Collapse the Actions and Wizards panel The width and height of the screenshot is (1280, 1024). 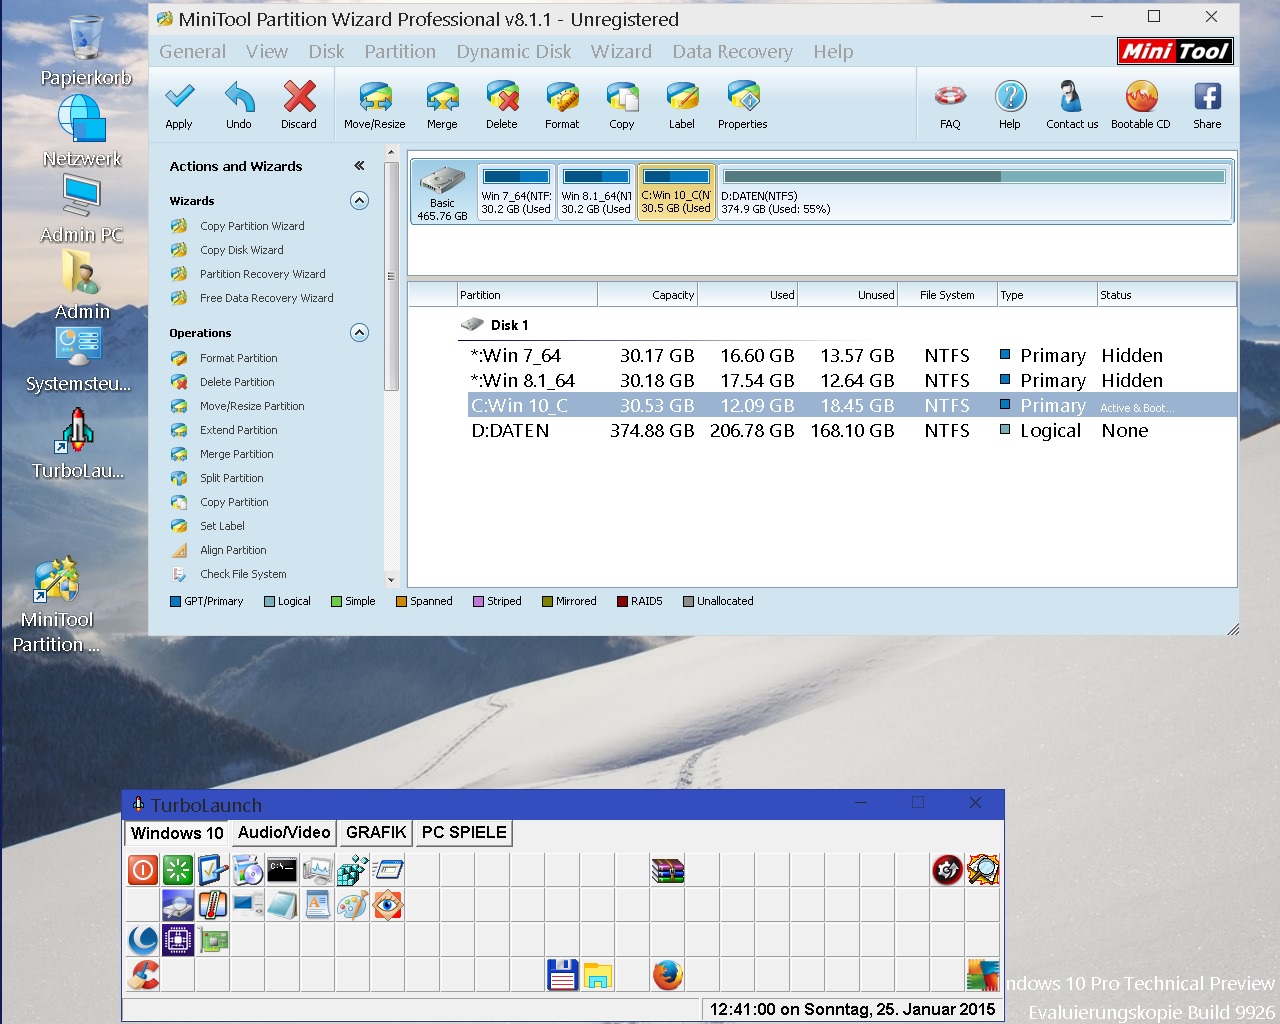359,166
